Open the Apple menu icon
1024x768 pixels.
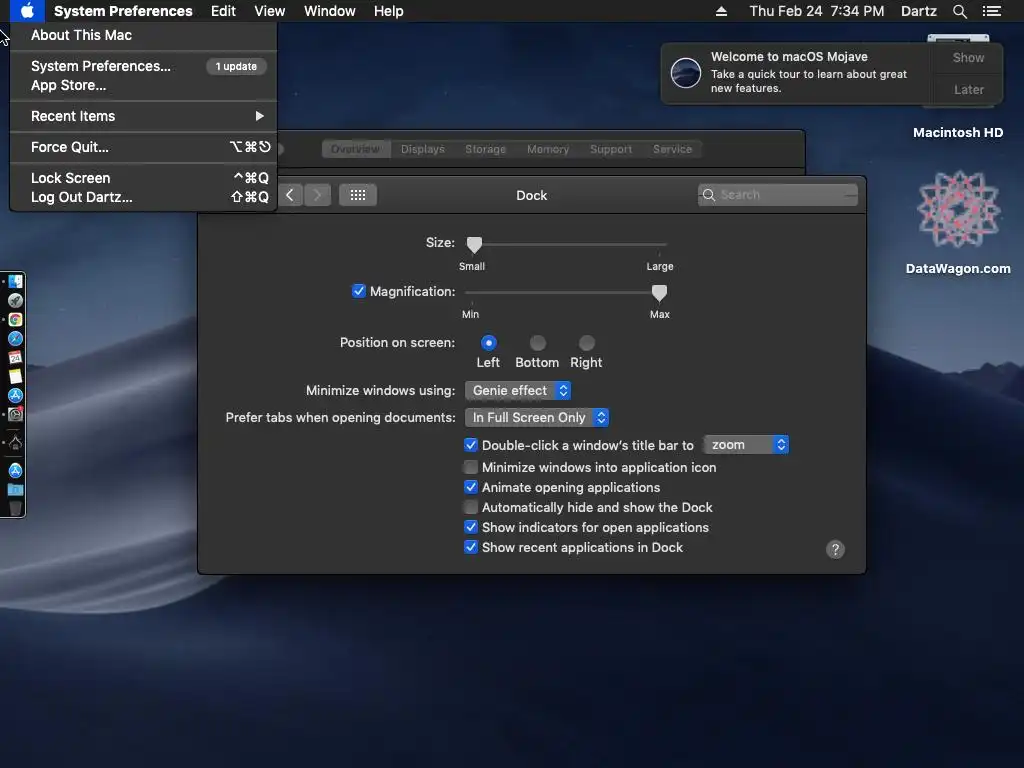[x=27, y=10]
